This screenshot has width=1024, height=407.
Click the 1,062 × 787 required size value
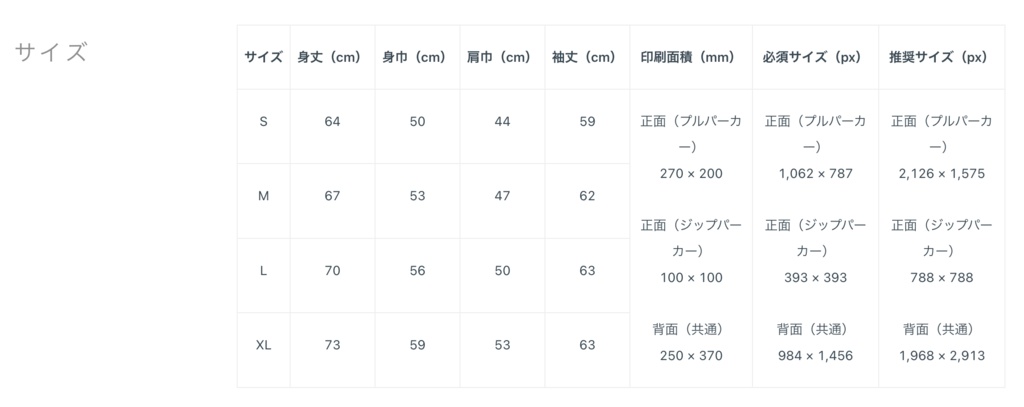coord(815,174)
